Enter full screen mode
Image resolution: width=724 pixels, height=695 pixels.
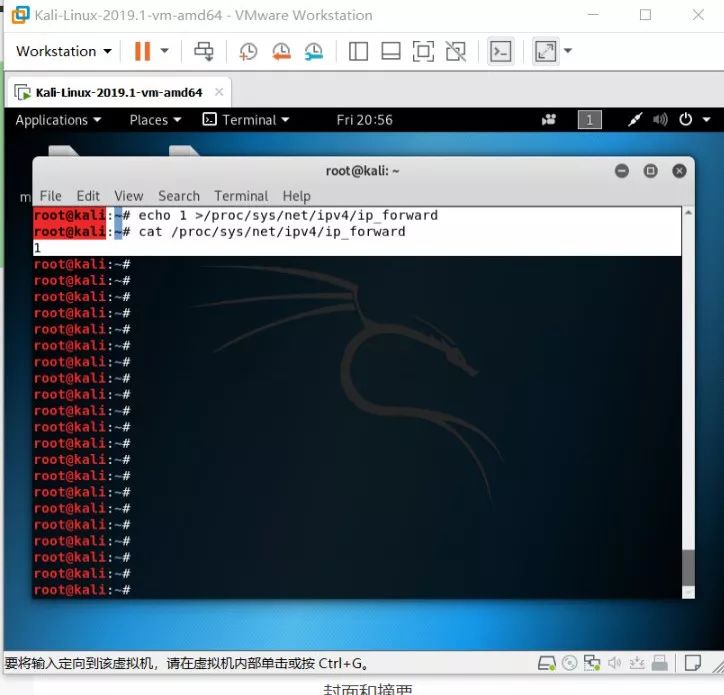[423, 51]
